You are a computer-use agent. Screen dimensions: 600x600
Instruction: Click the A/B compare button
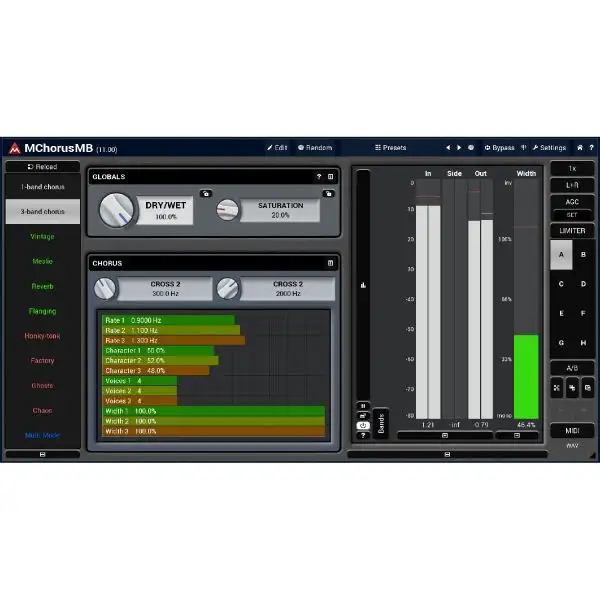[572, 367]
